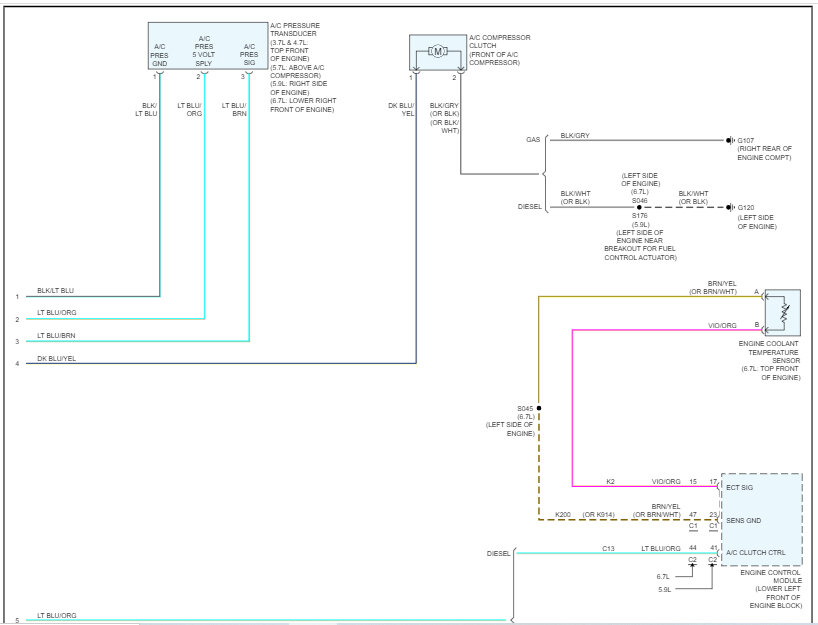Click the LT BLU/ORG label next to C13
Image resolution: width=818 pixels, height=625 pixels.
660,548
